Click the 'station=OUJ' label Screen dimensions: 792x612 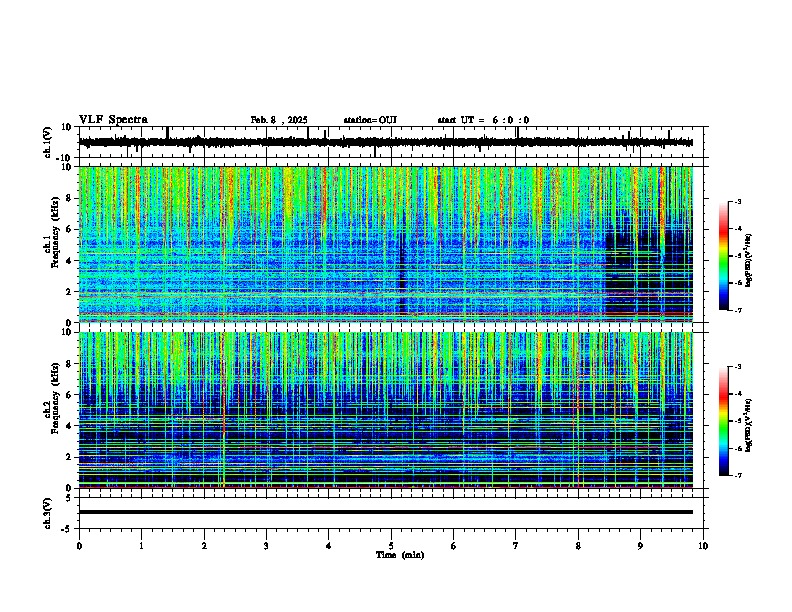370,120
